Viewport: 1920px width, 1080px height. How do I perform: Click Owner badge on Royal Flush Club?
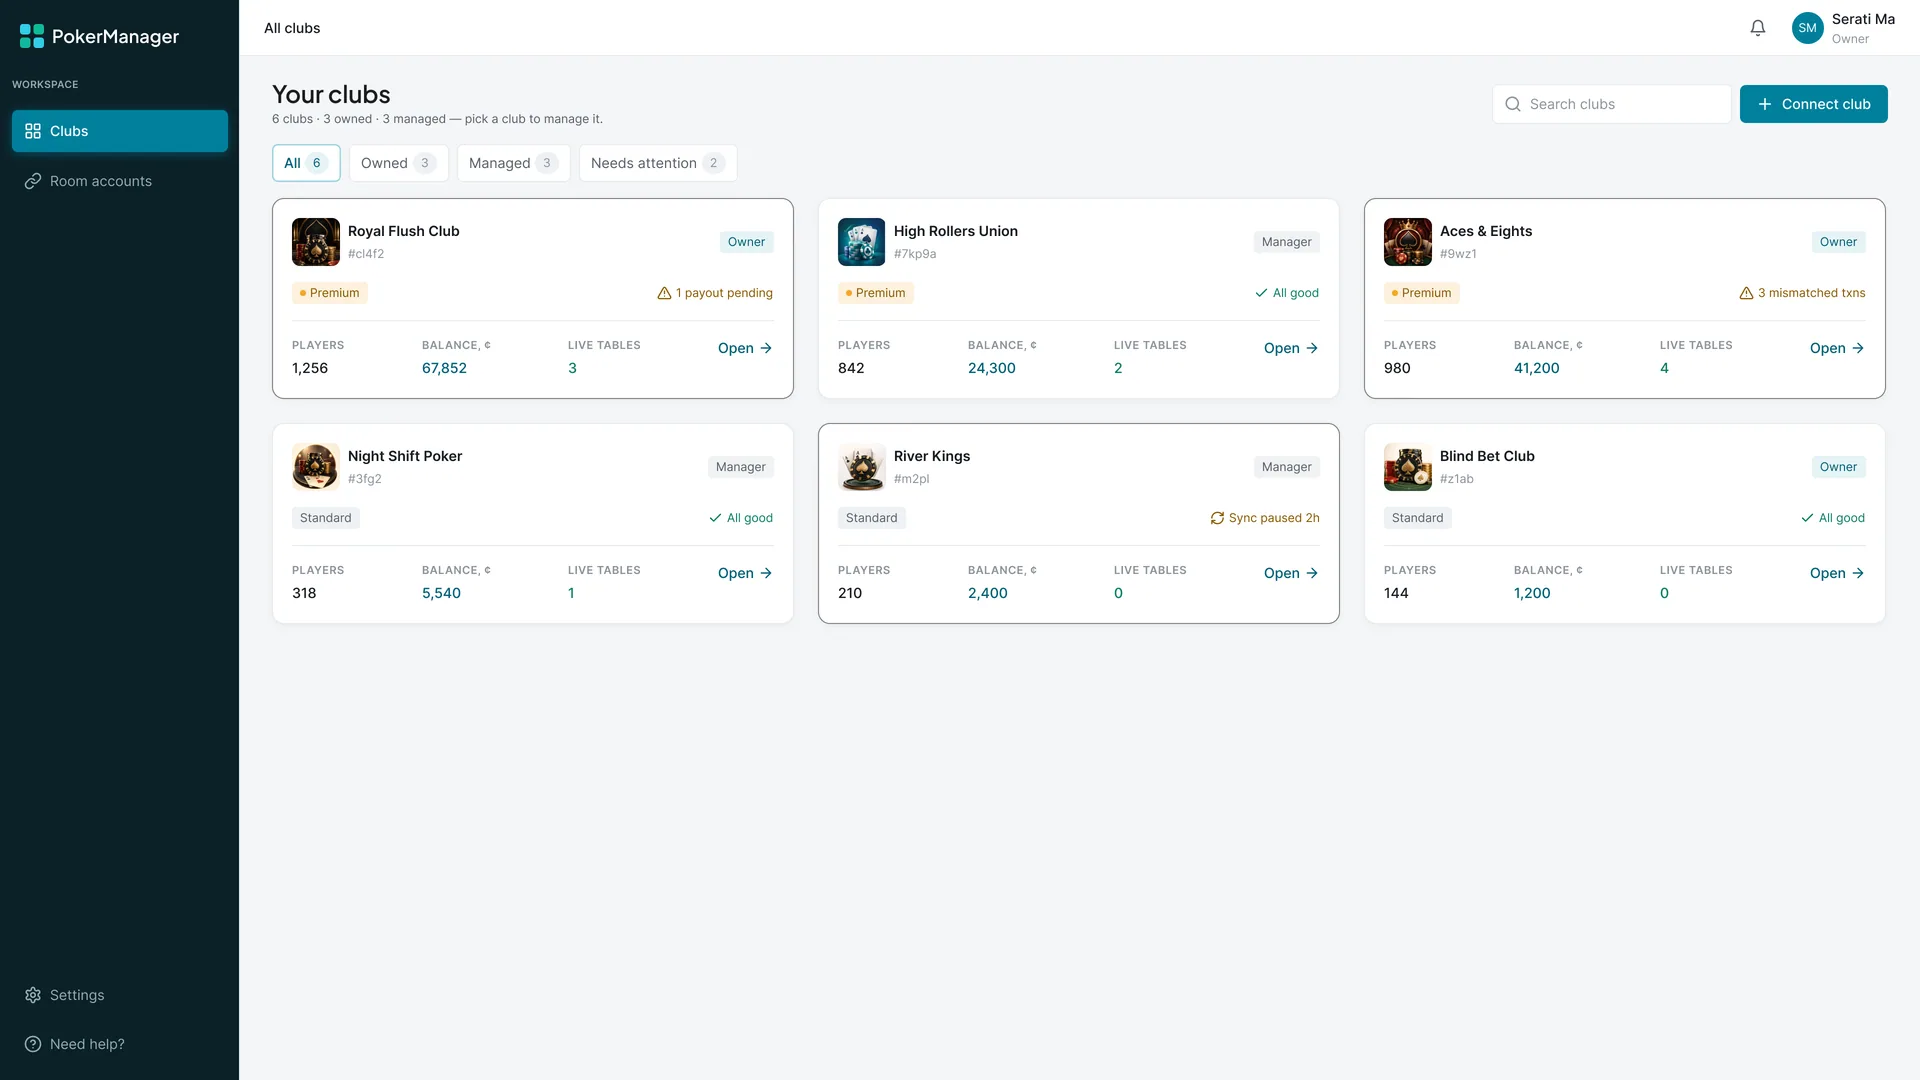coord(746,242)
